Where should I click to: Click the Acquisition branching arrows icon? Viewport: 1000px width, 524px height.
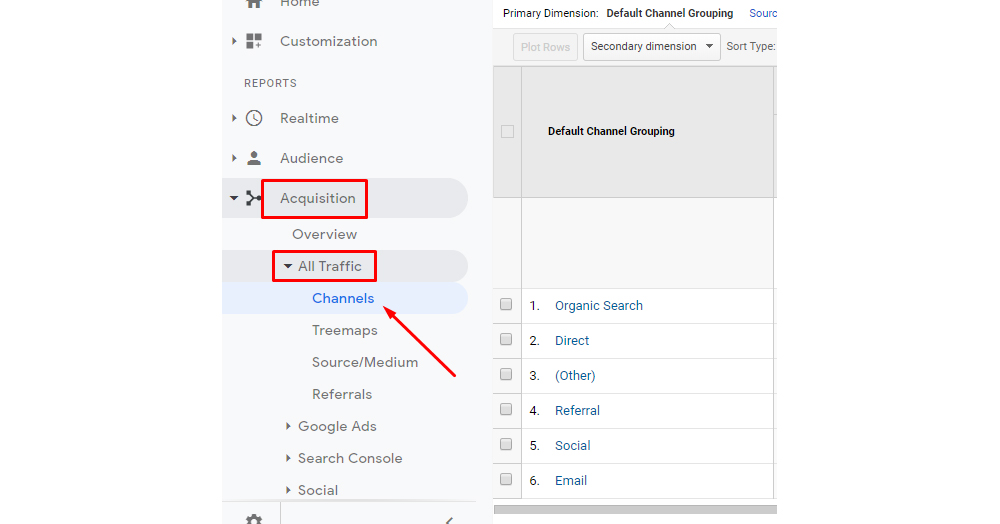click(254, 198)
